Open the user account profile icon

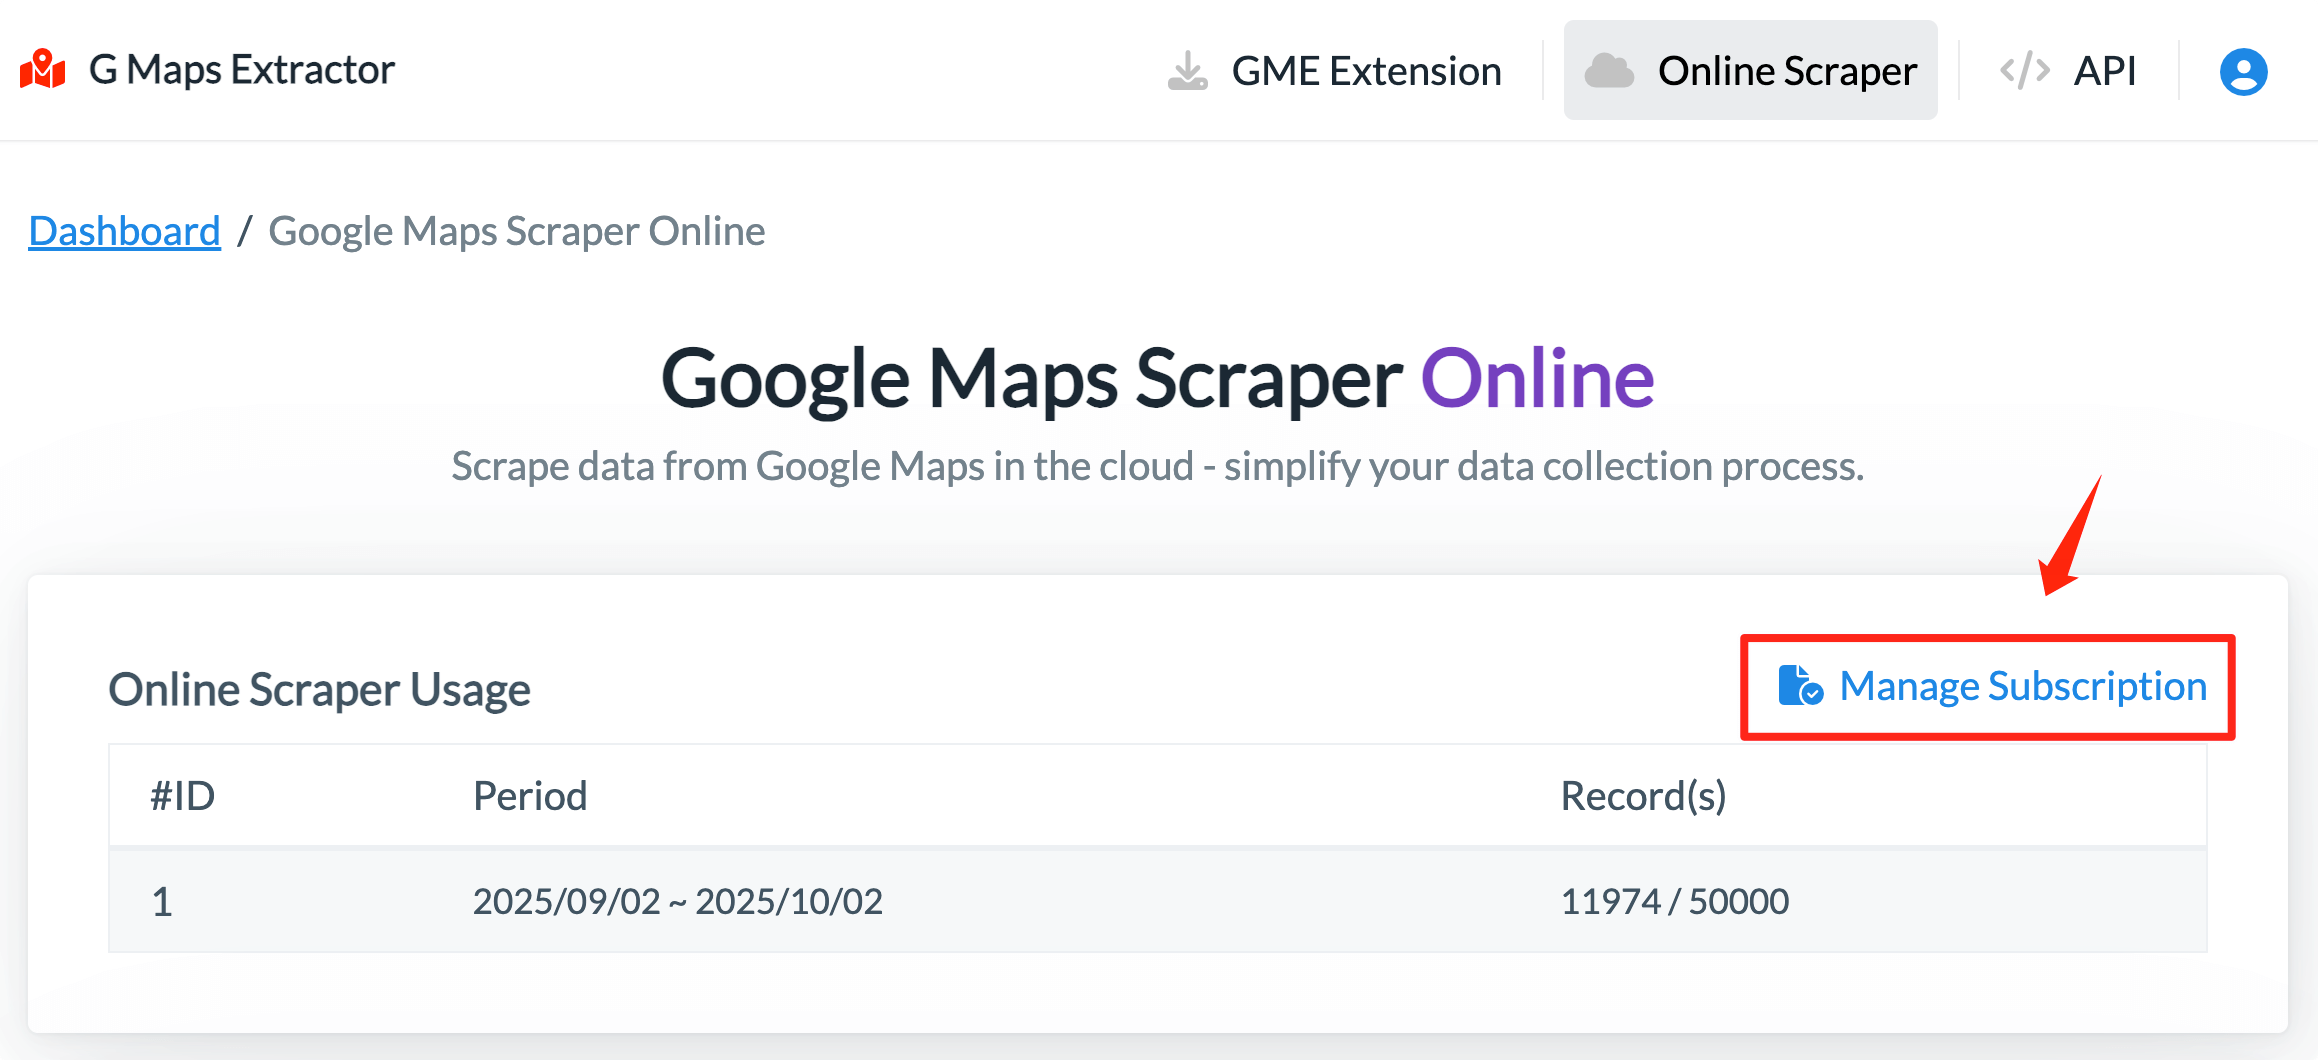[2244, 71]
